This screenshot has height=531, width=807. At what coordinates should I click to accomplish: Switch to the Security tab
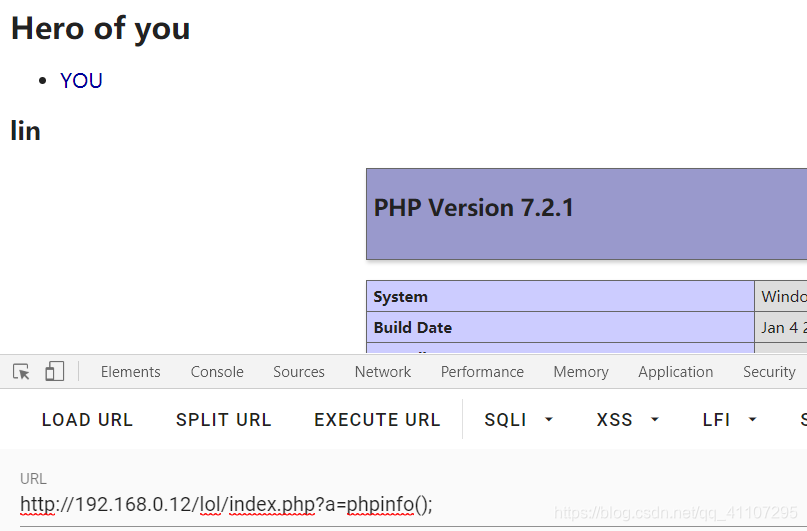coord(769,371)
